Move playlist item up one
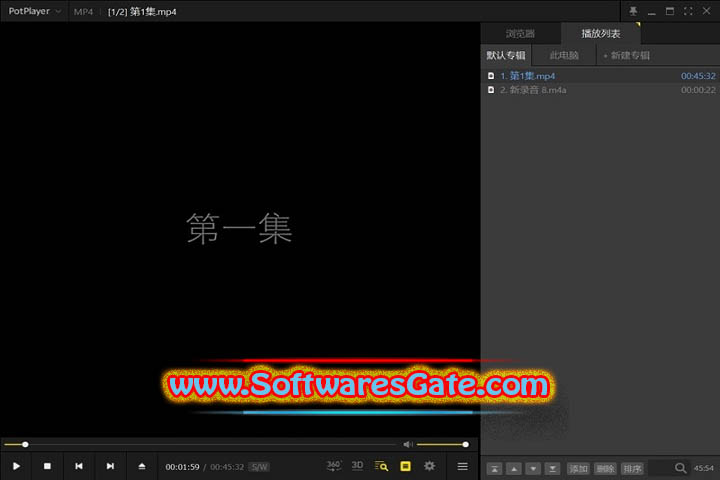Screen dimensions: 720x480 click(x=514, y=469)
